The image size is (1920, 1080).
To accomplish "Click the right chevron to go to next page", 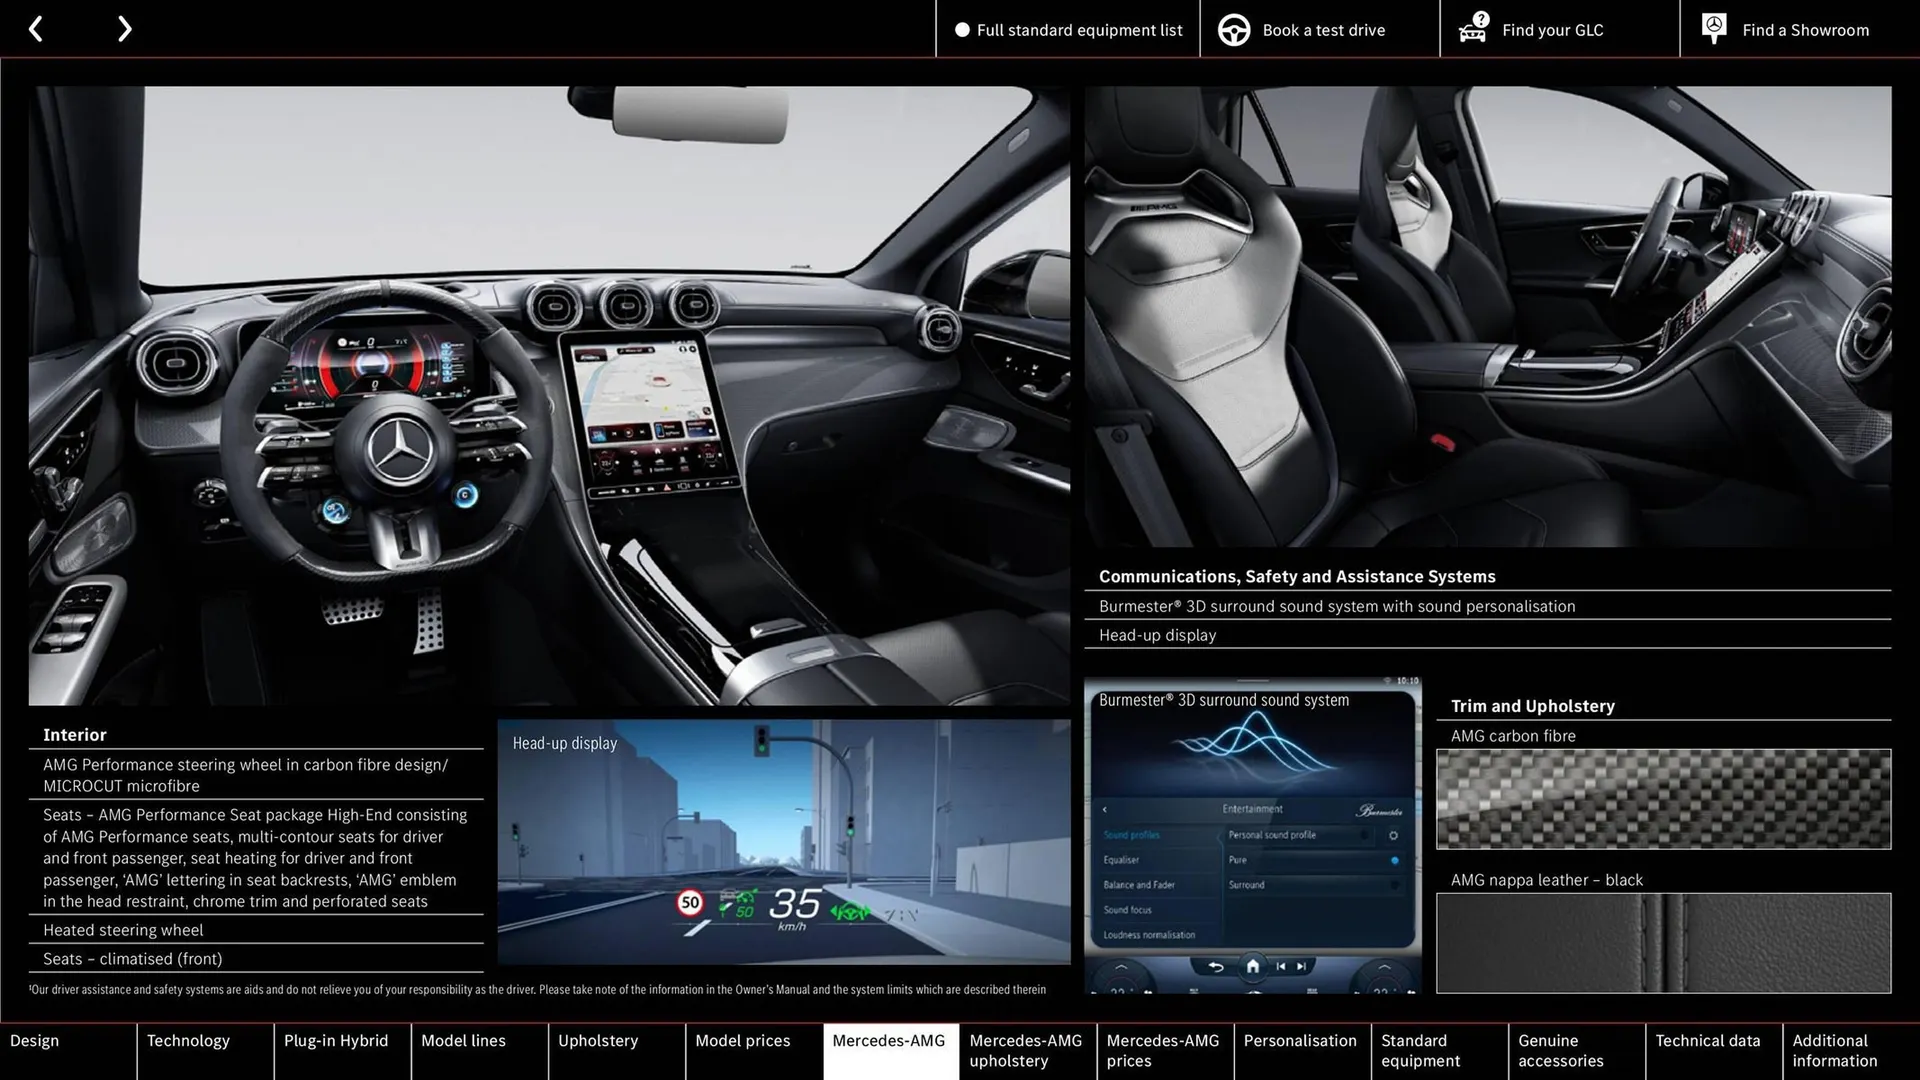I will pyautogui.click(x=124, y=28).
